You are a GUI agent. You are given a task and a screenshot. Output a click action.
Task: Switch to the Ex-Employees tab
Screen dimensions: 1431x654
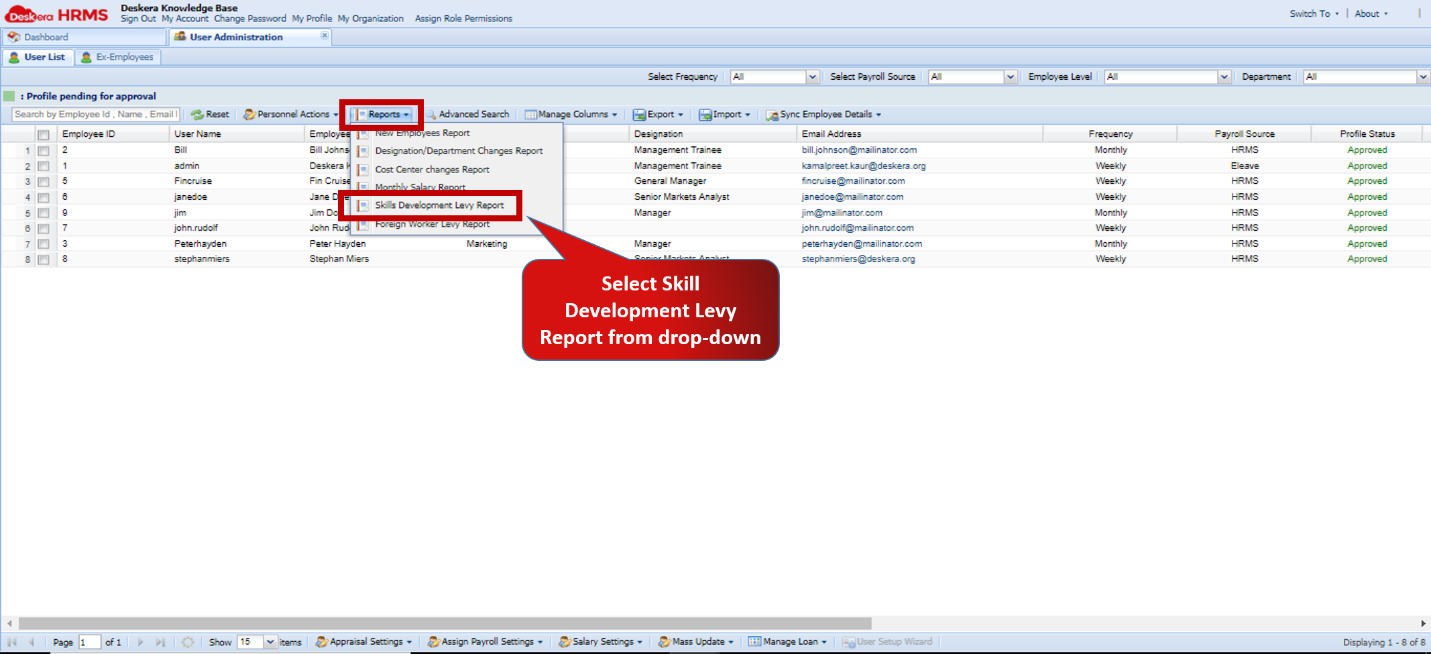pos(118,57)
